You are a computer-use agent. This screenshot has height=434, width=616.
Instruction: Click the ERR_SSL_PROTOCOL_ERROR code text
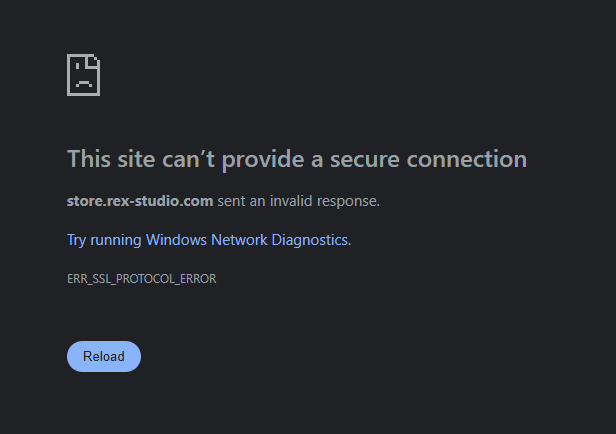(141, 279)
